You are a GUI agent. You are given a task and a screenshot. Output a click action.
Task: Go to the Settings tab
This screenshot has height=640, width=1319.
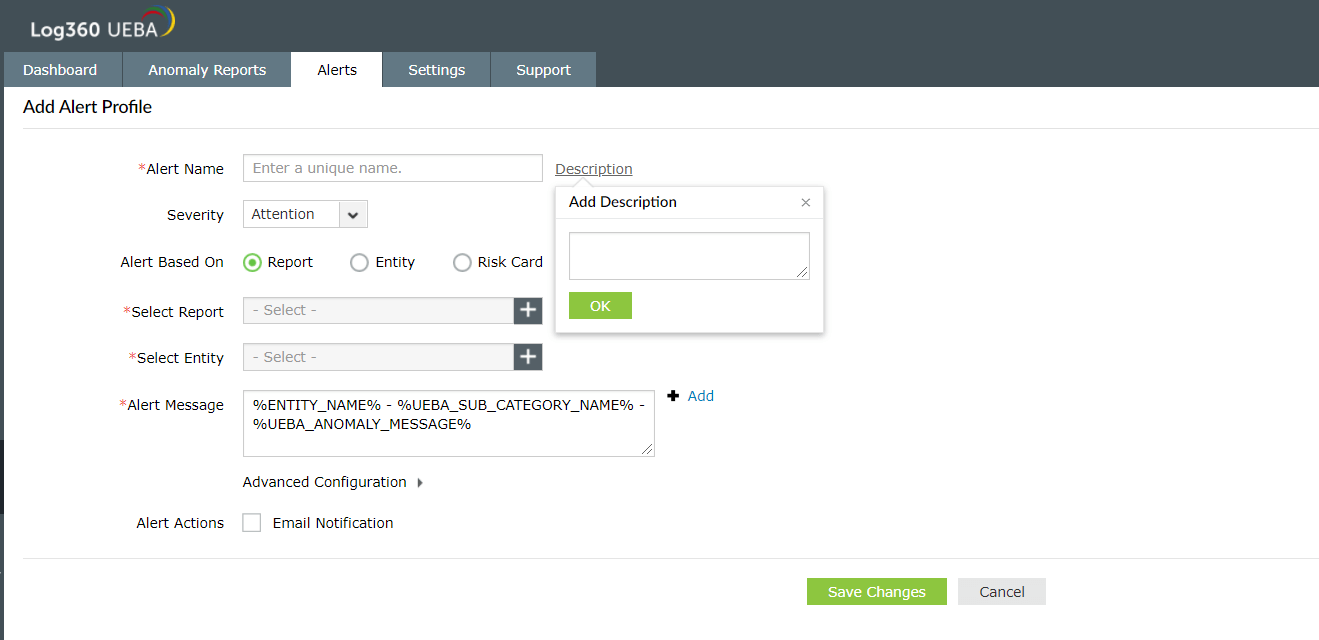tap(436, 70)
